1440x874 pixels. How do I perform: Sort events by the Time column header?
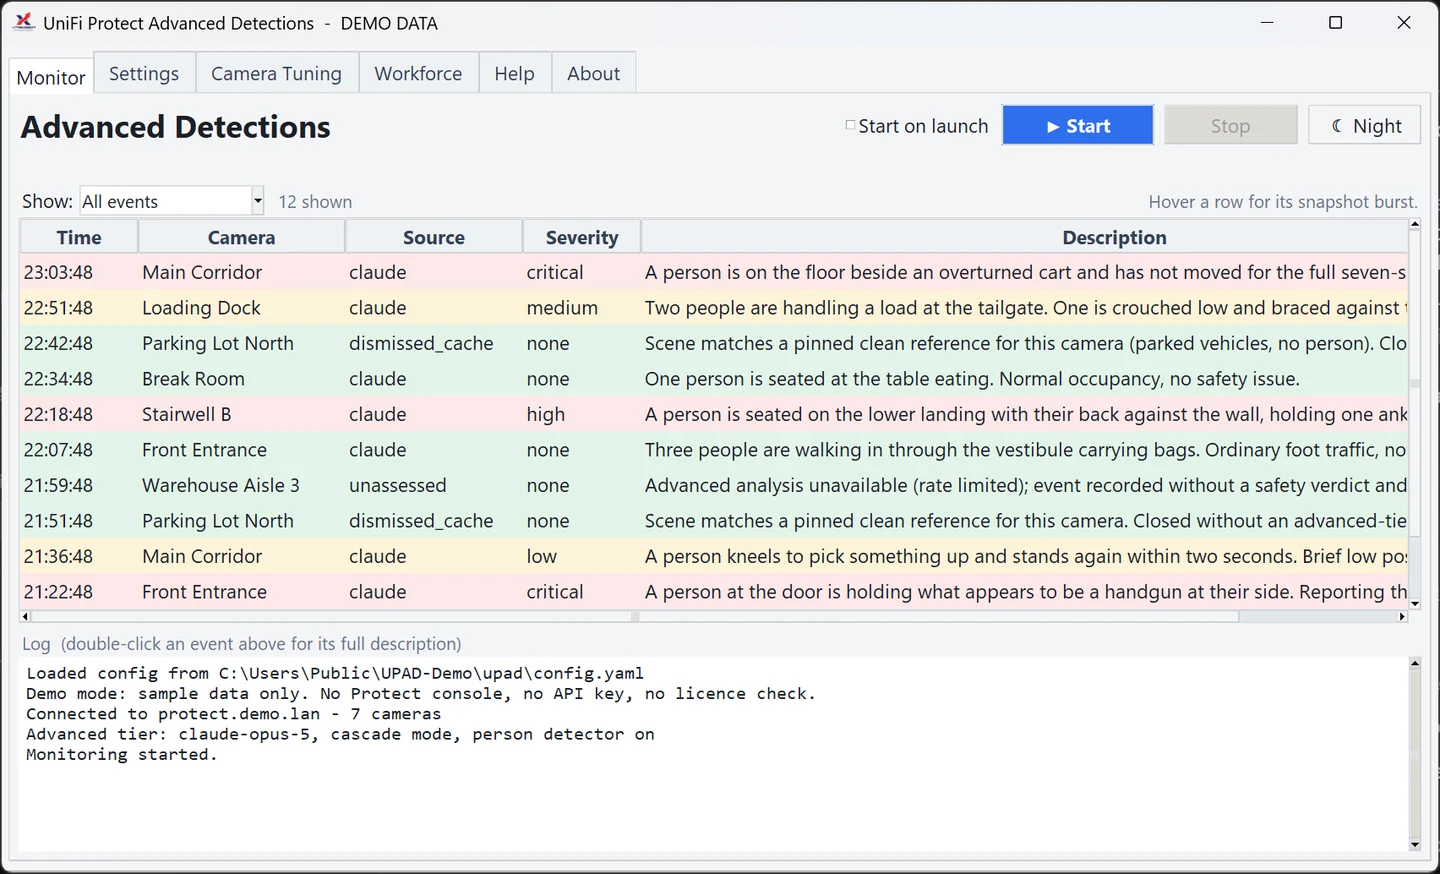(x=79, y=237)
